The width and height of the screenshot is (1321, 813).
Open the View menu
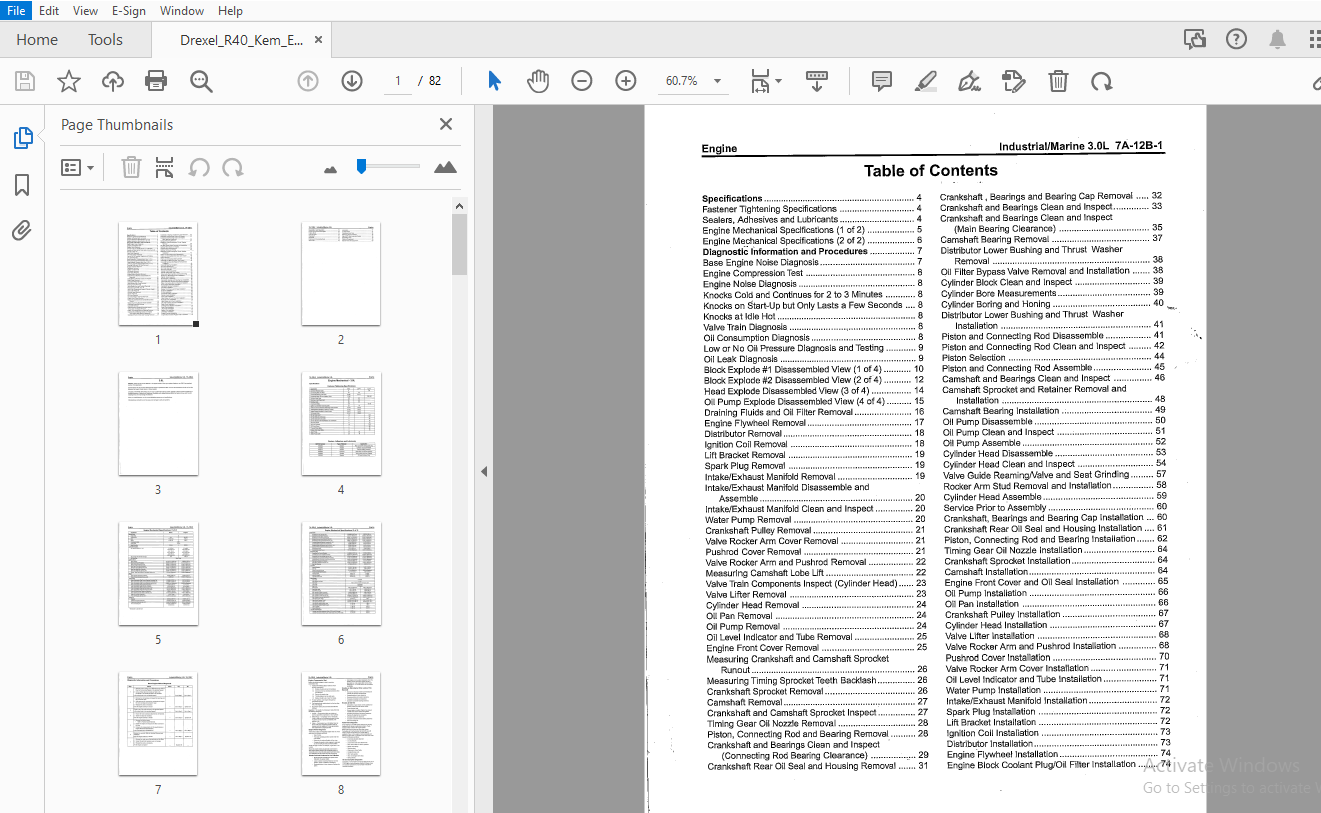click(x=85, y=11)
